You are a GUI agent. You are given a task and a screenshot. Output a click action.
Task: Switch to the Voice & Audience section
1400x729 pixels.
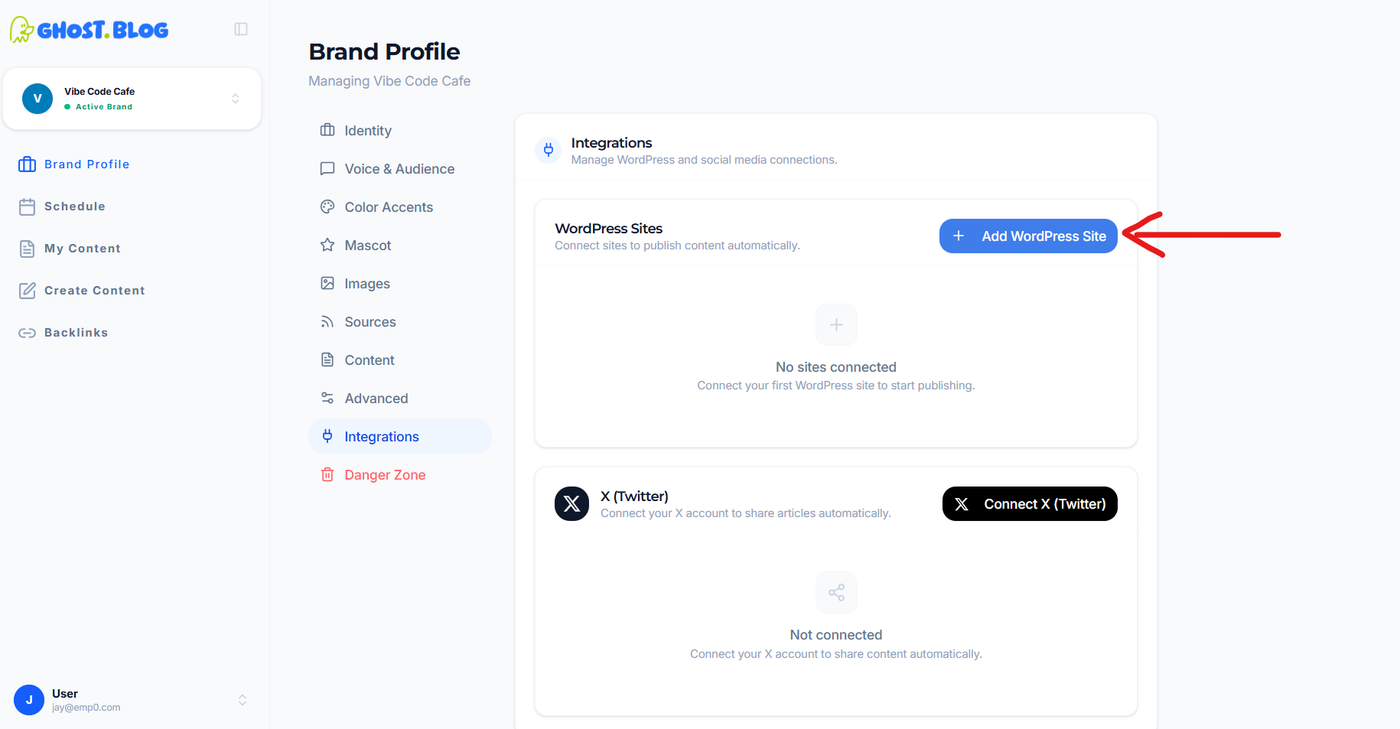click(399, 169)
